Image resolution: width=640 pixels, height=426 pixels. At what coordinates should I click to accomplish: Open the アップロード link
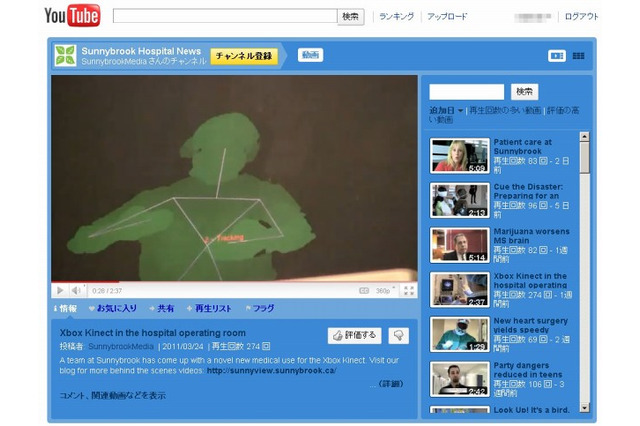point(447,16)
